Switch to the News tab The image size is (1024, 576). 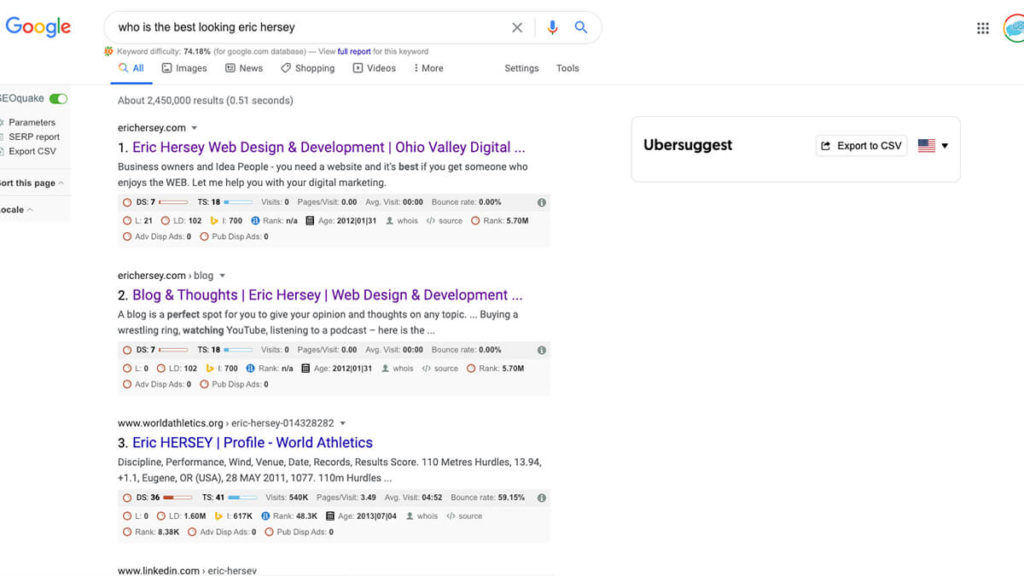click(244, 68)
